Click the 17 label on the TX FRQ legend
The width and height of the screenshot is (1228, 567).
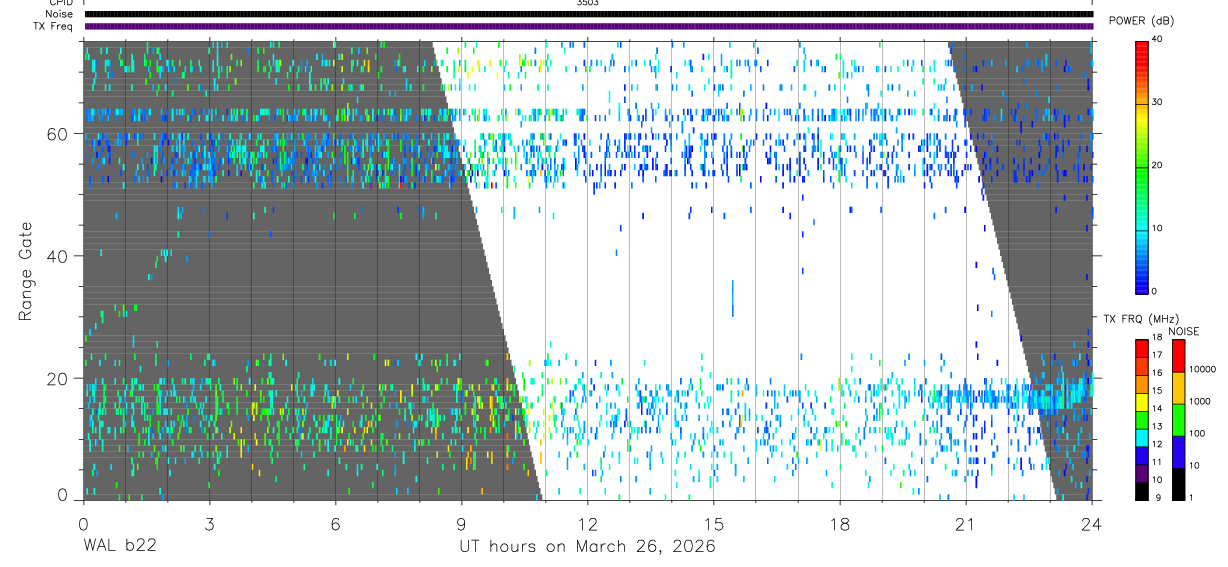point(1157,355)
